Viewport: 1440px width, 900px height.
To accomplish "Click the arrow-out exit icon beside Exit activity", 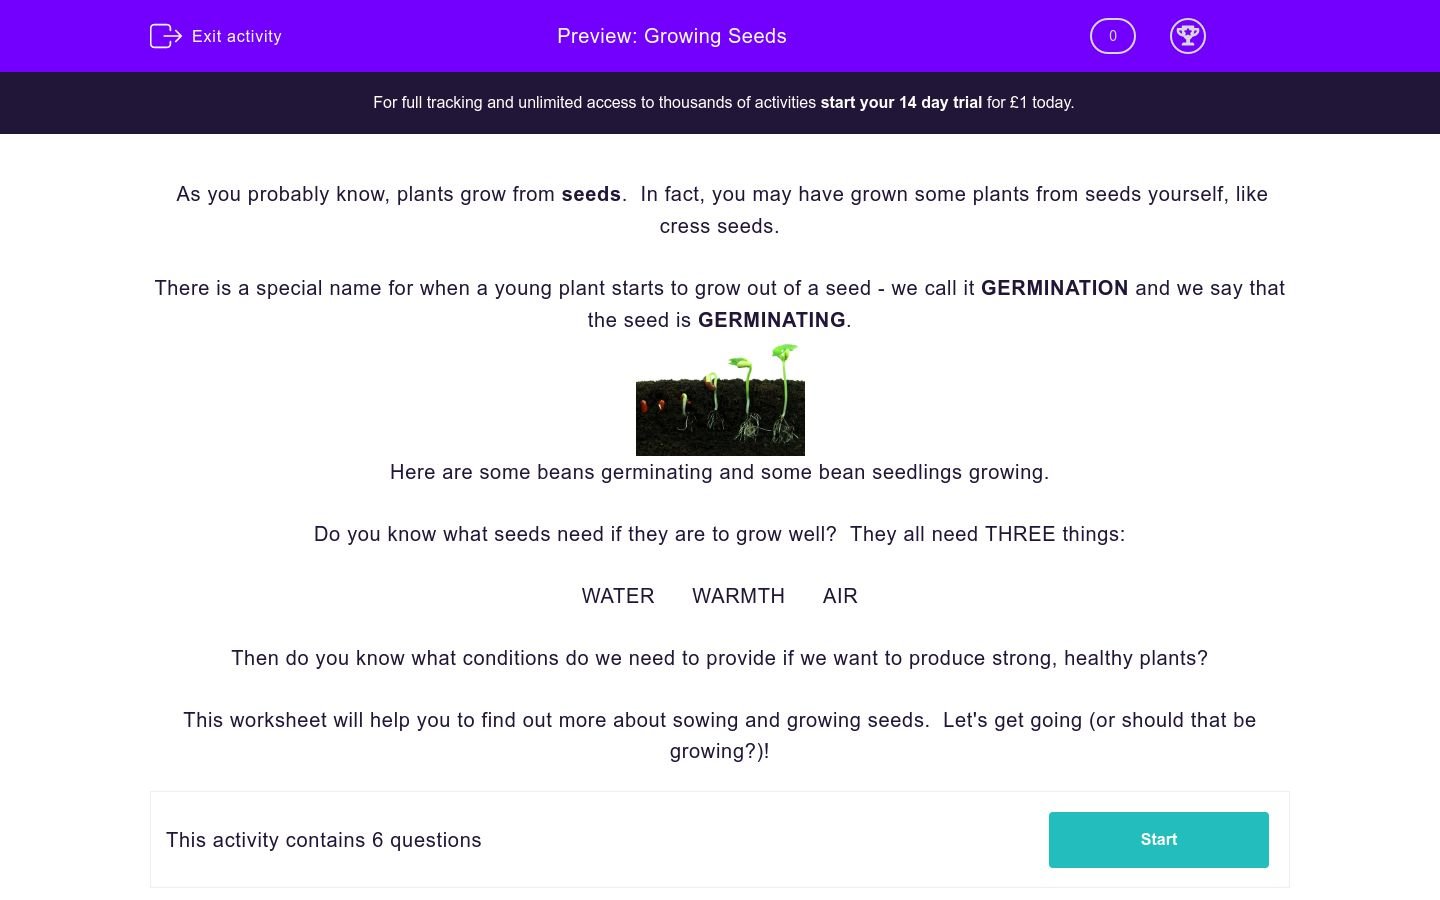I will [165, 36].
